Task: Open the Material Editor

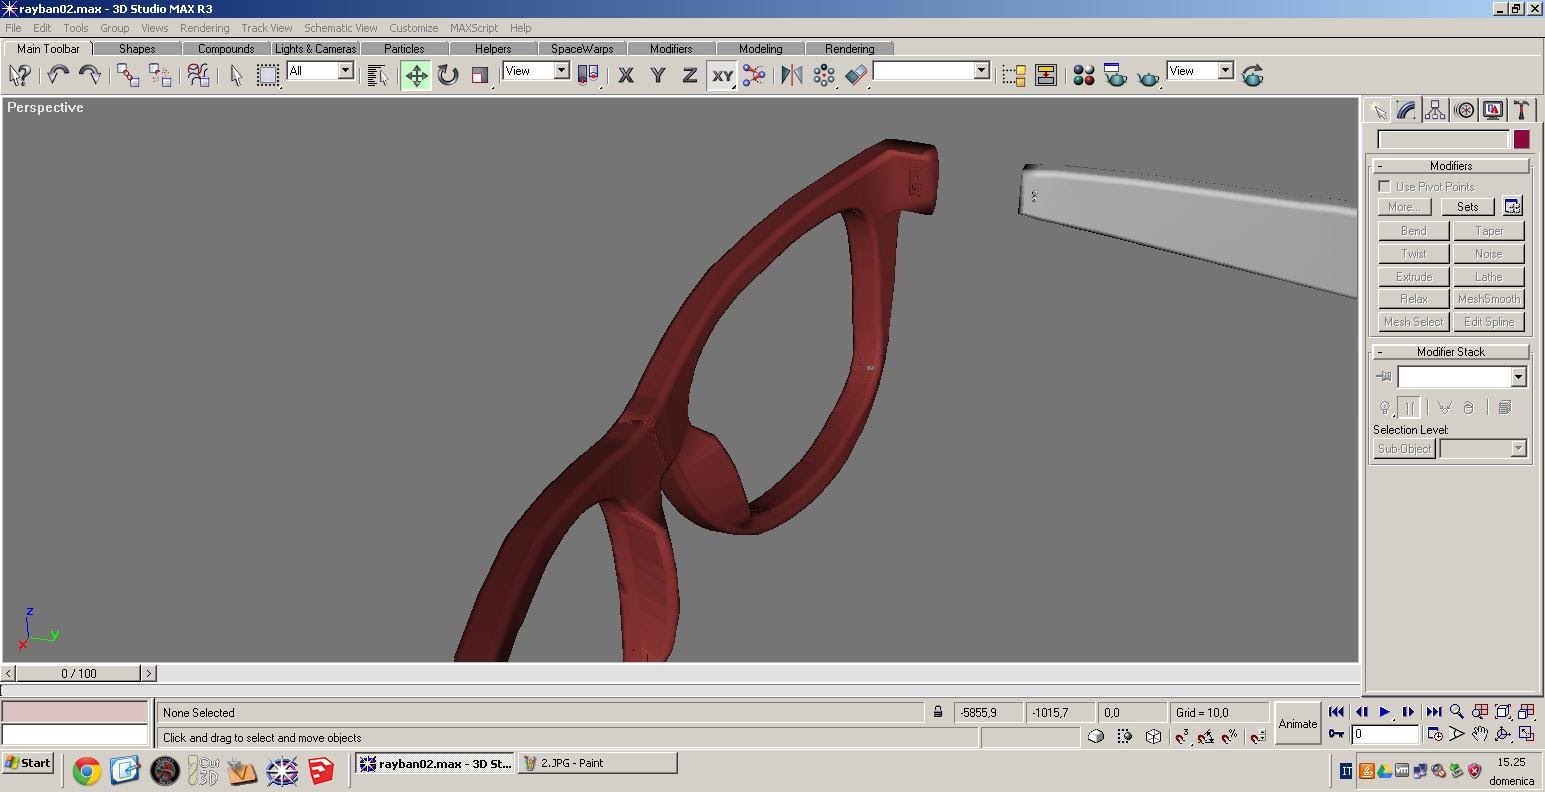Action: [1084, 75]
